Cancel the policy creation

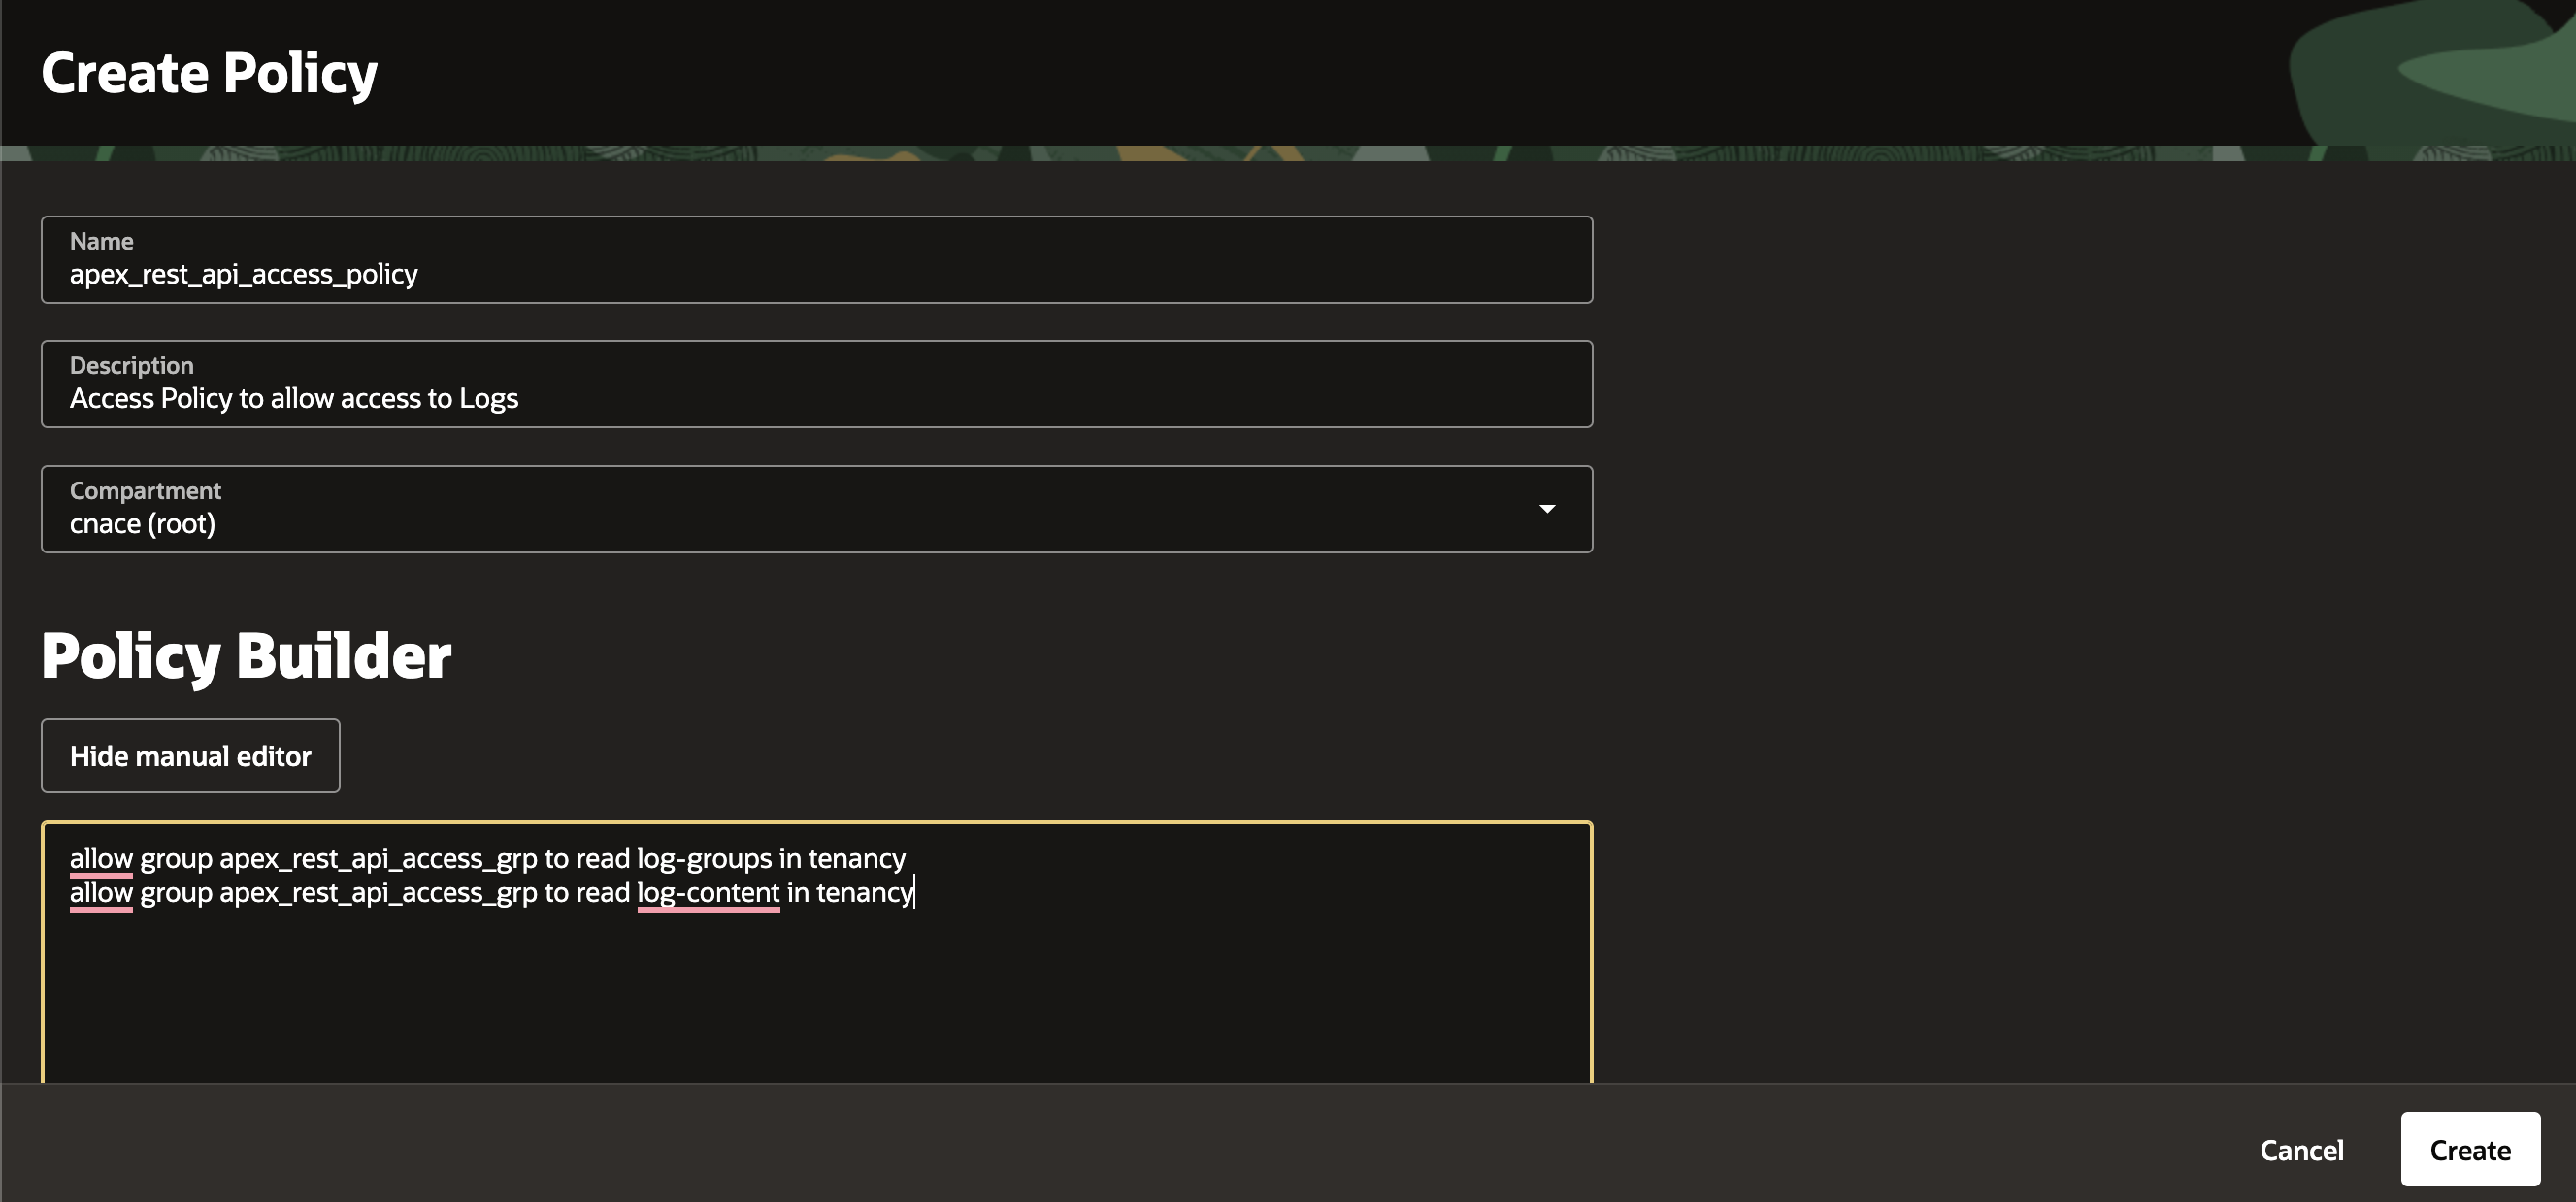click(2302, 1149)
